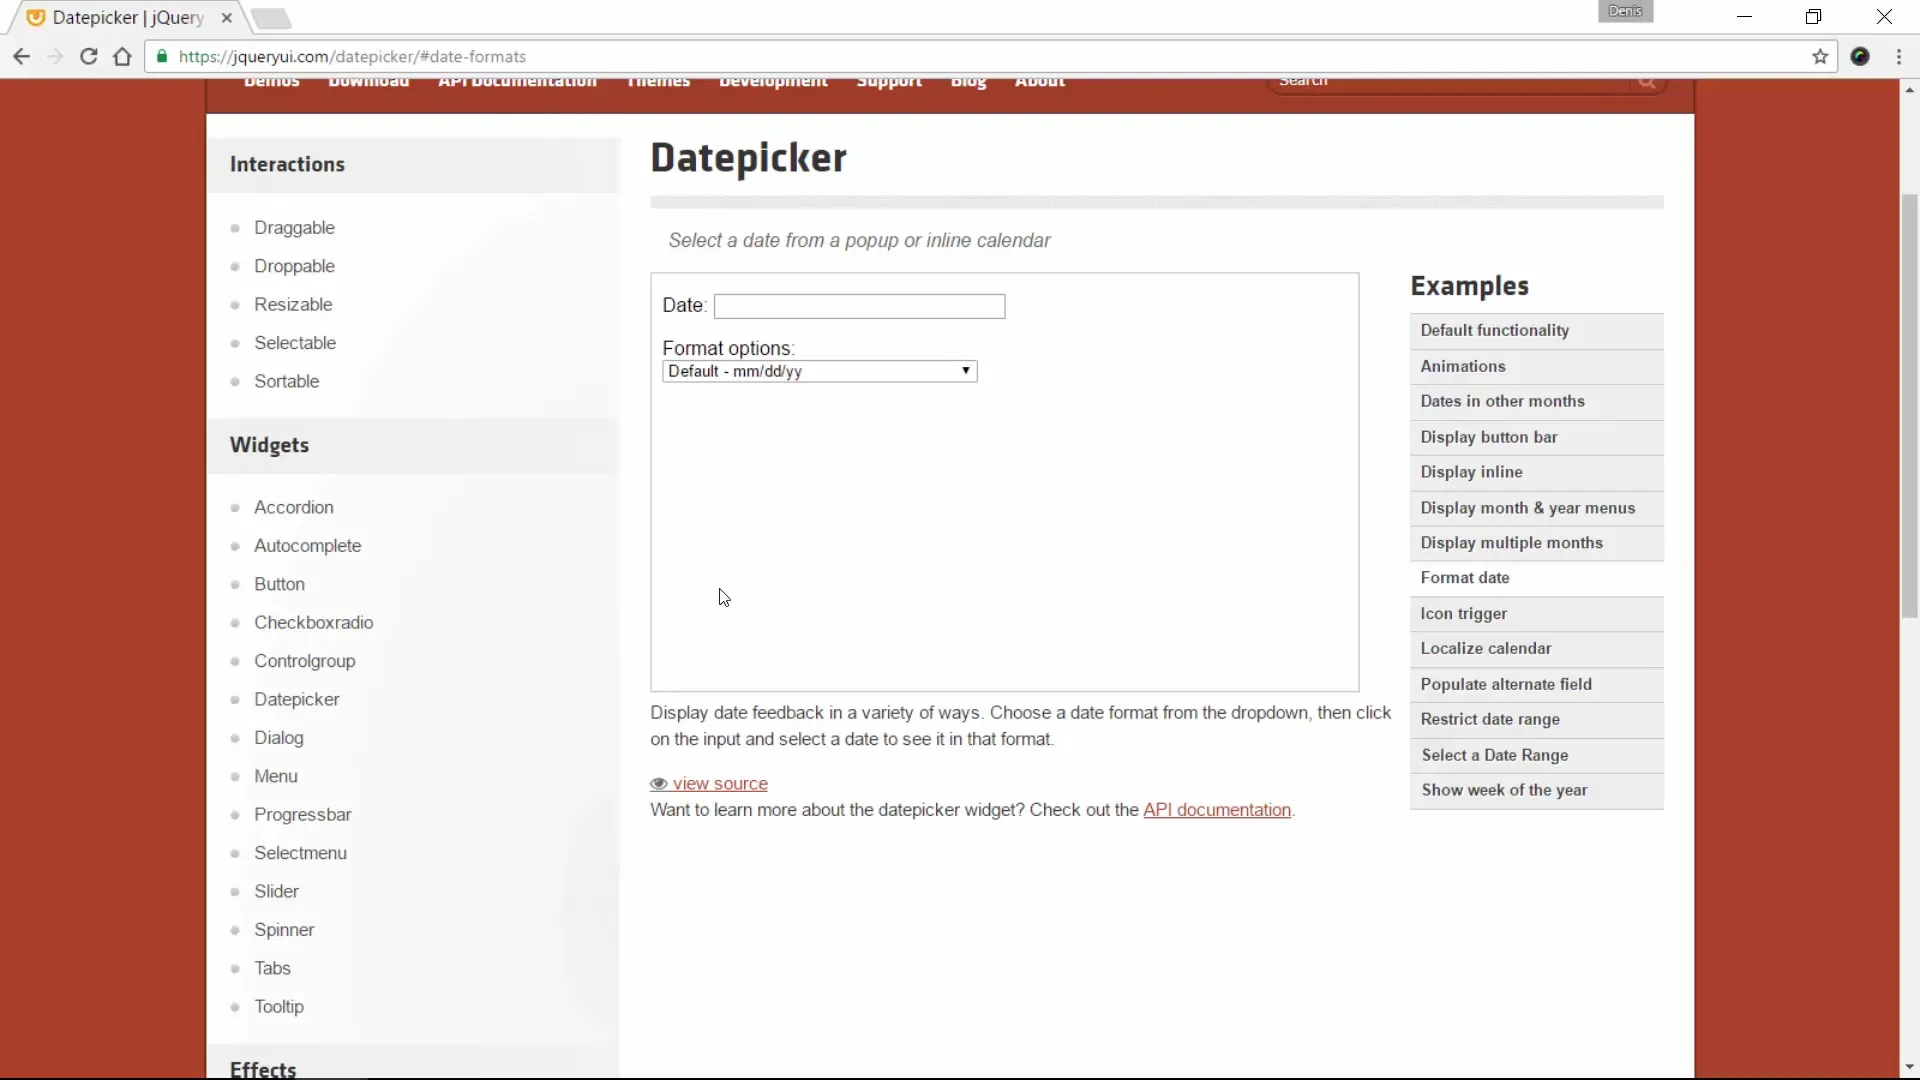Open the Chrome three-dot menu
The image size is (1920, 1080).
click(x=1899, y=57)
